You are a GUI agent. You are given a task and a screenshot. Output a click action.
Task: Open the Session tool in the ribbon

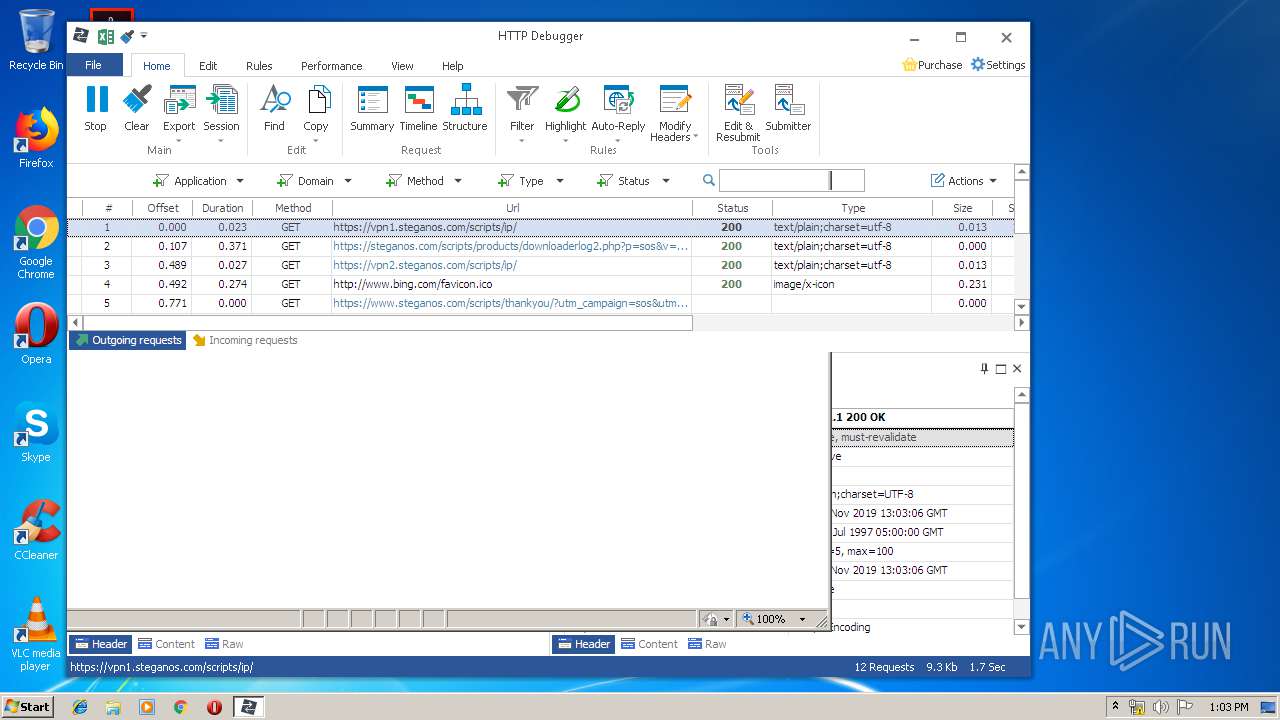[221, 112]
